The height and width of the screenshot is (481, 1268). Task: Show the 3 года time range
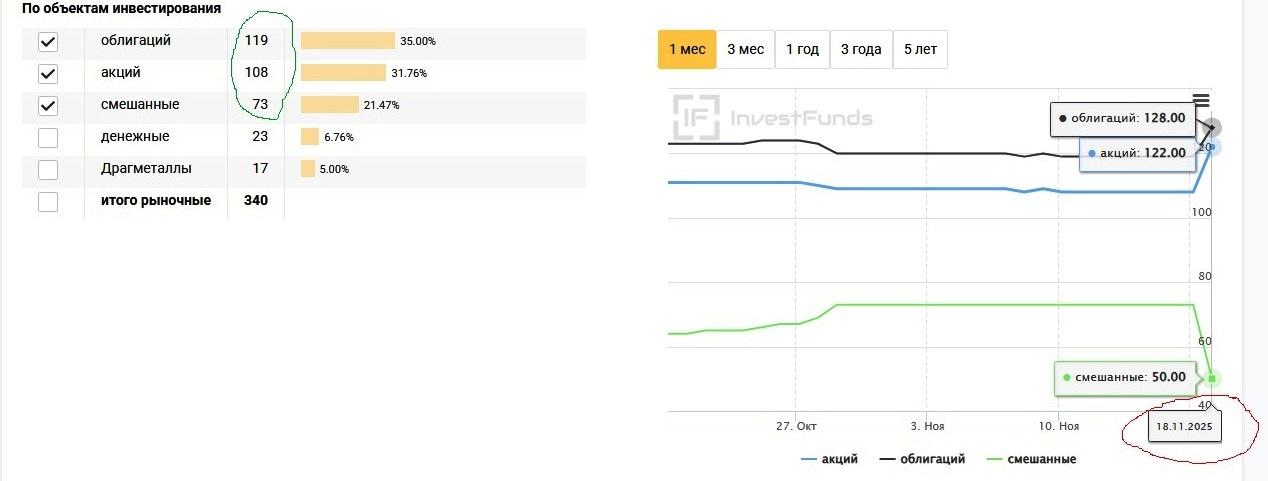click(x=861, y=50)
